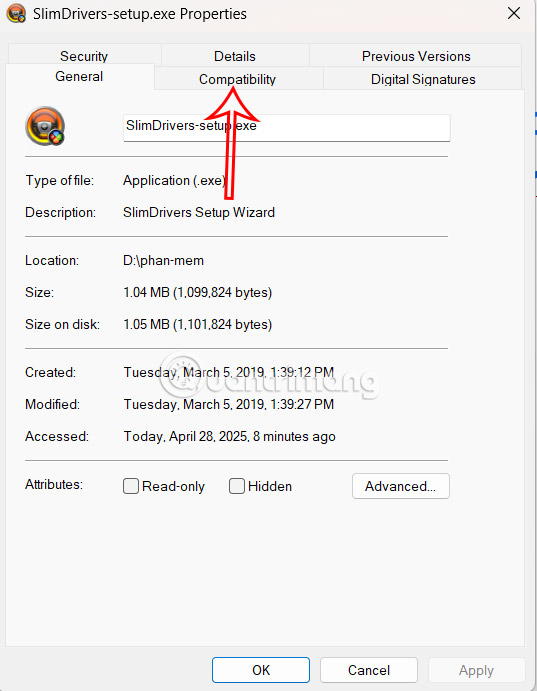
Task: Select the General tab
Action: (79, 77)
